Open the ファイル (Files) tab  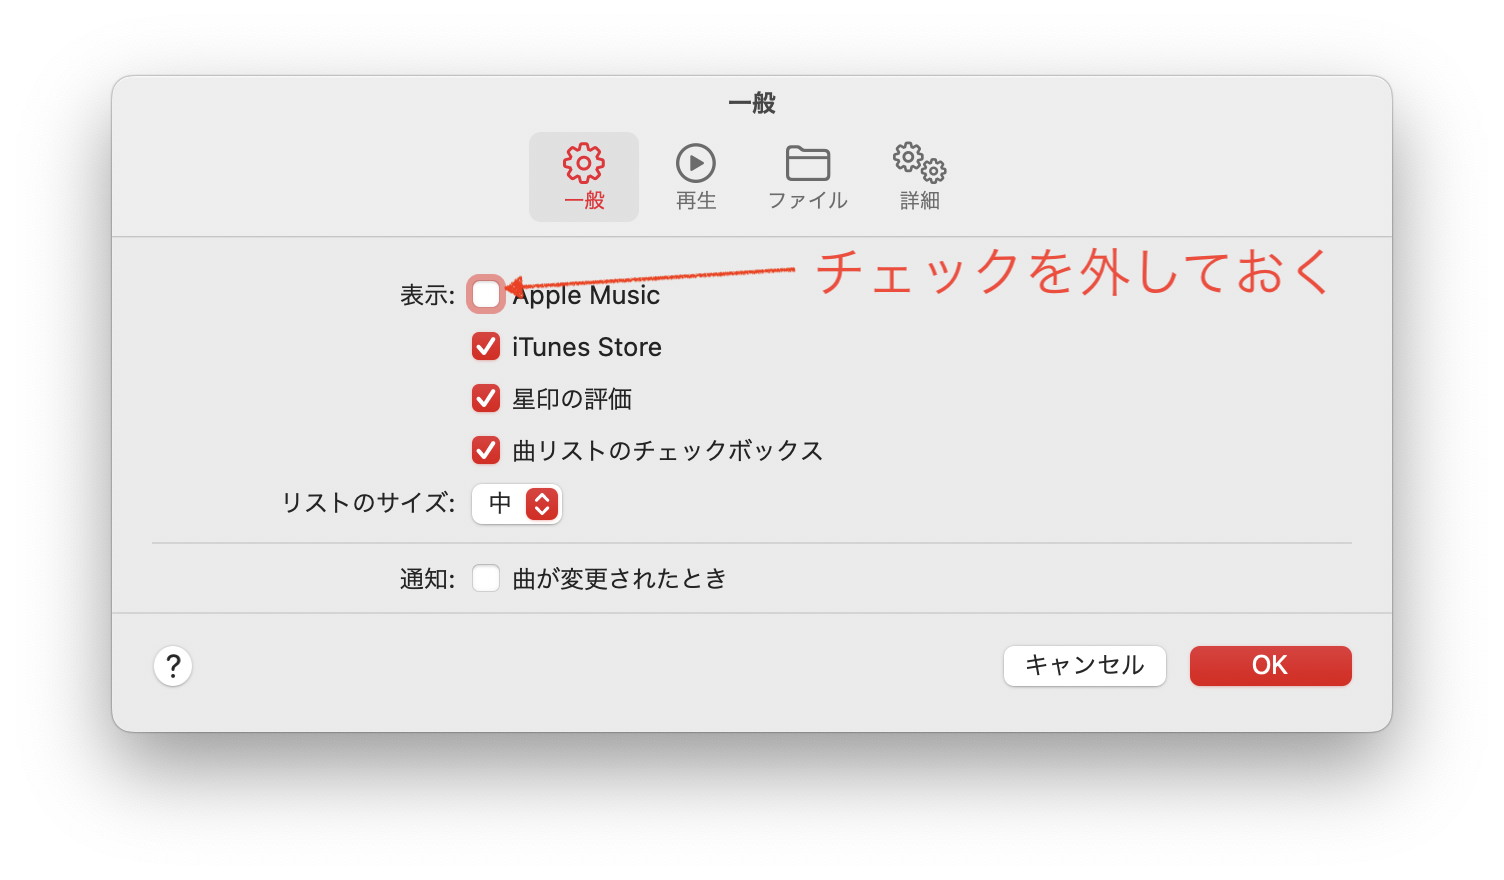pyautogui.click(x=808, y=177)
